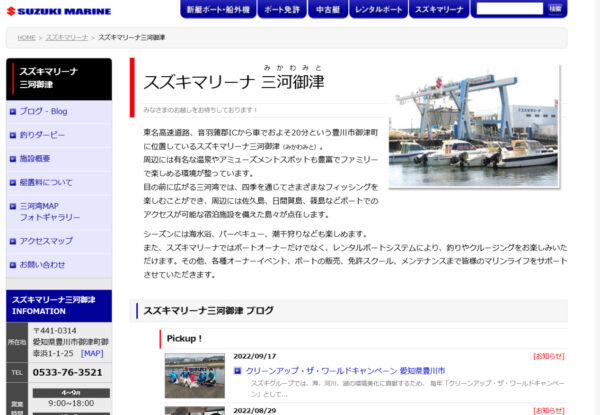Viewport: 600px width, 415px height.
Task: Open アクセスマップ sidebar link
Action: tap(46, 241)
